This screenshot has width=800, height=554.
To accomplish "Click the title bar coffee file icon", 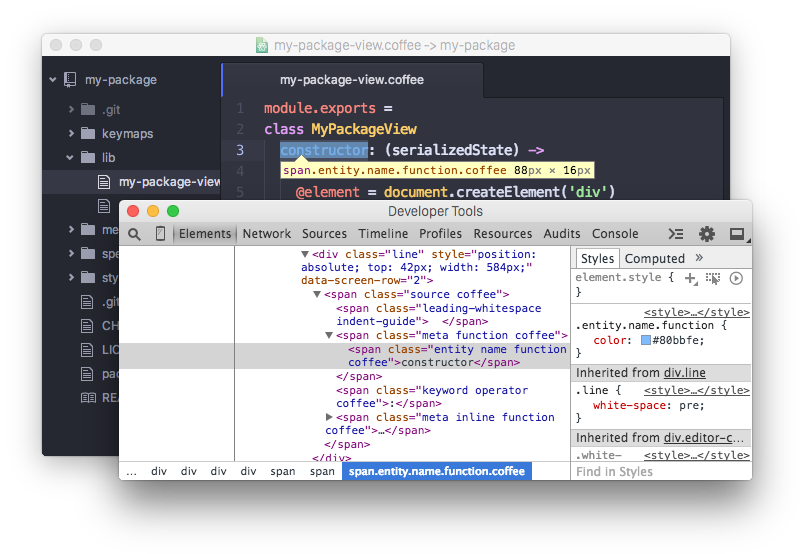I will coord(262,45).
